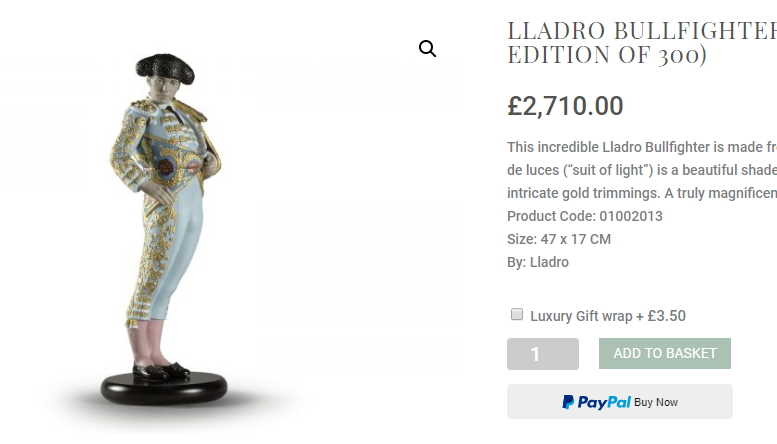Viewport: 777px width, 444px height.
Task: Open the bullfighter figurine product image
Action: 165,228
